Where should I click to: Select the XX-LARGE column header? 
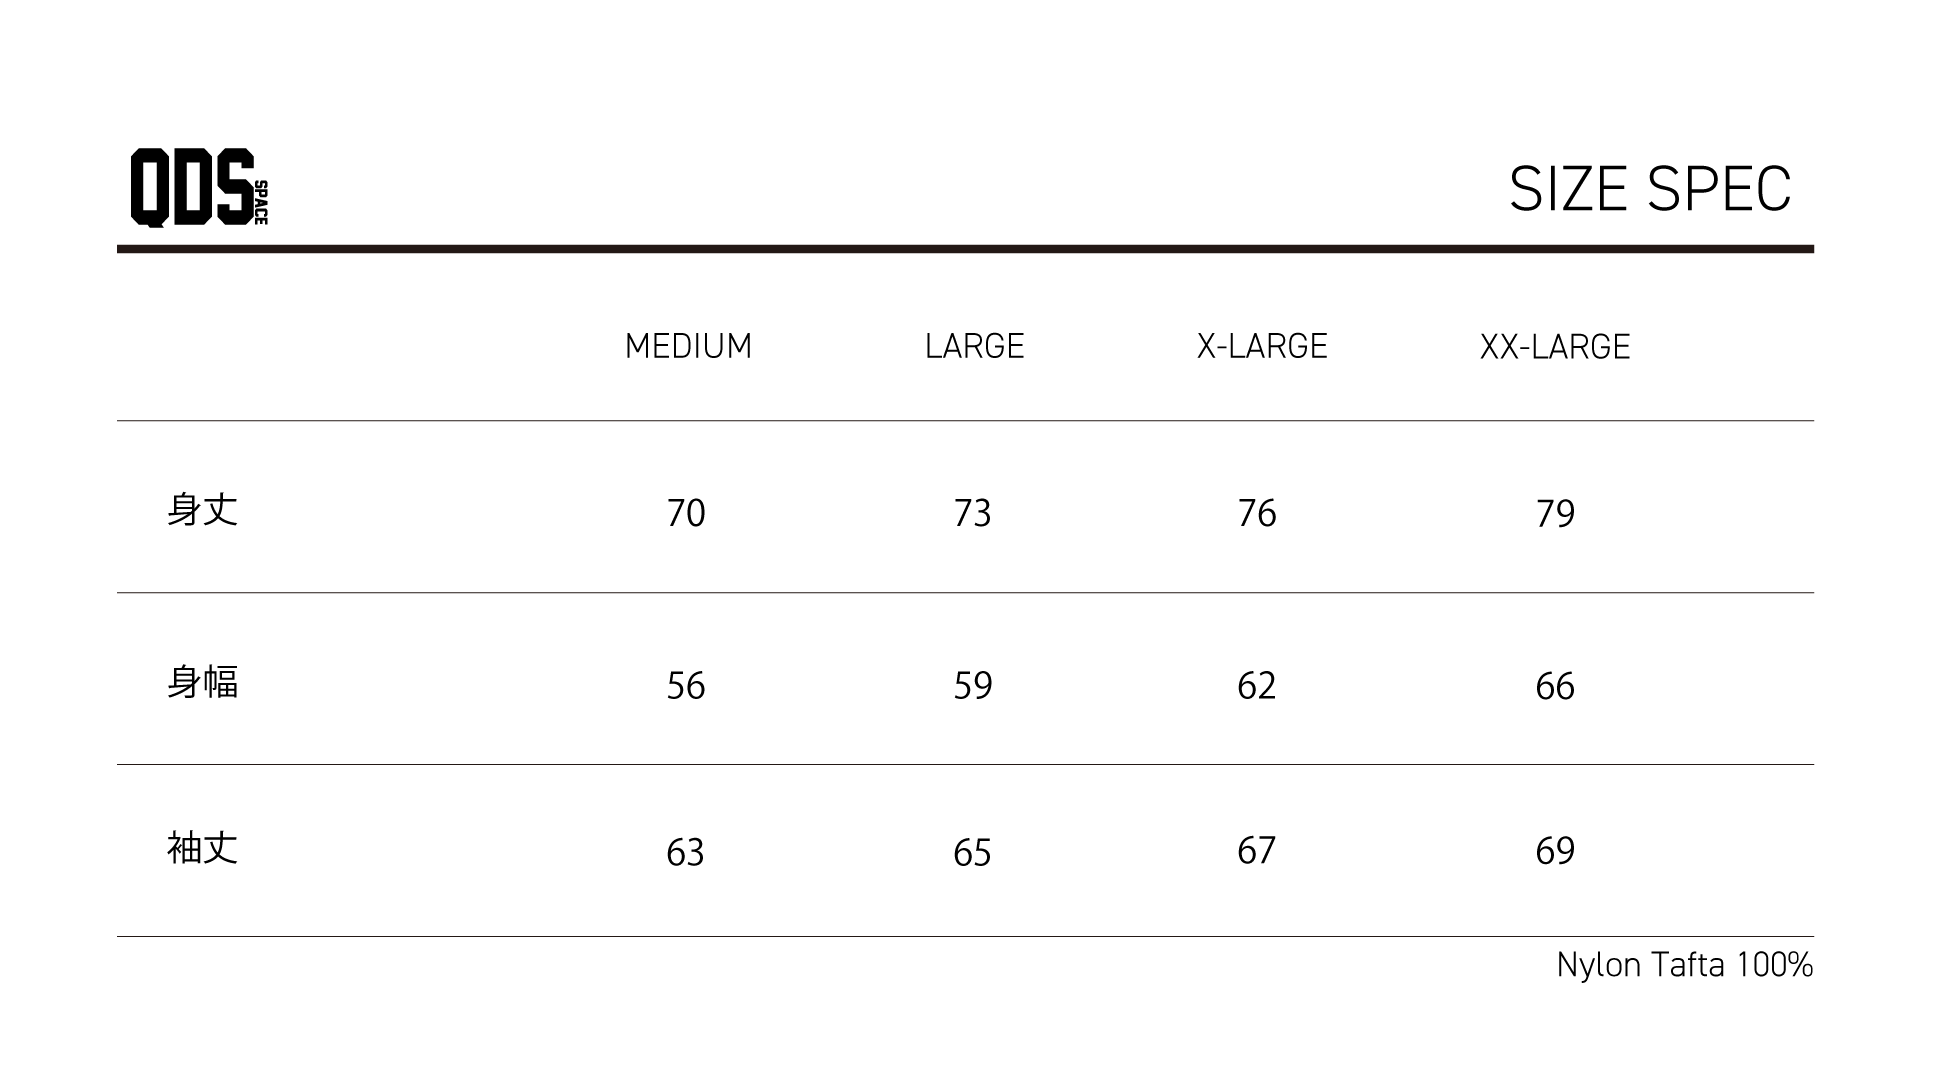(x=1555, y=347)
